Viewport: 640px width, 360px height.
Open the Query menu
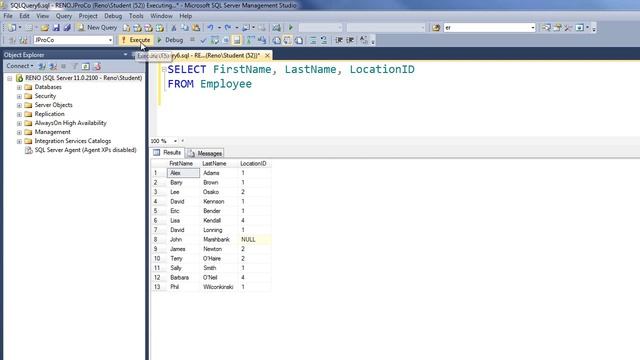[64, 16]
